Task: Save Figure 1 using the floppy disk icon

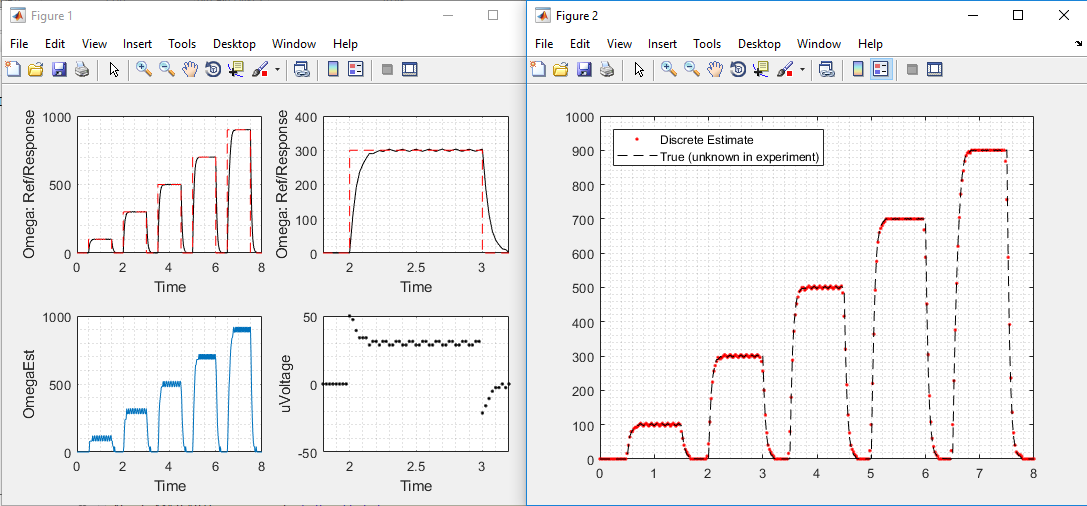Action: (59, 69)
